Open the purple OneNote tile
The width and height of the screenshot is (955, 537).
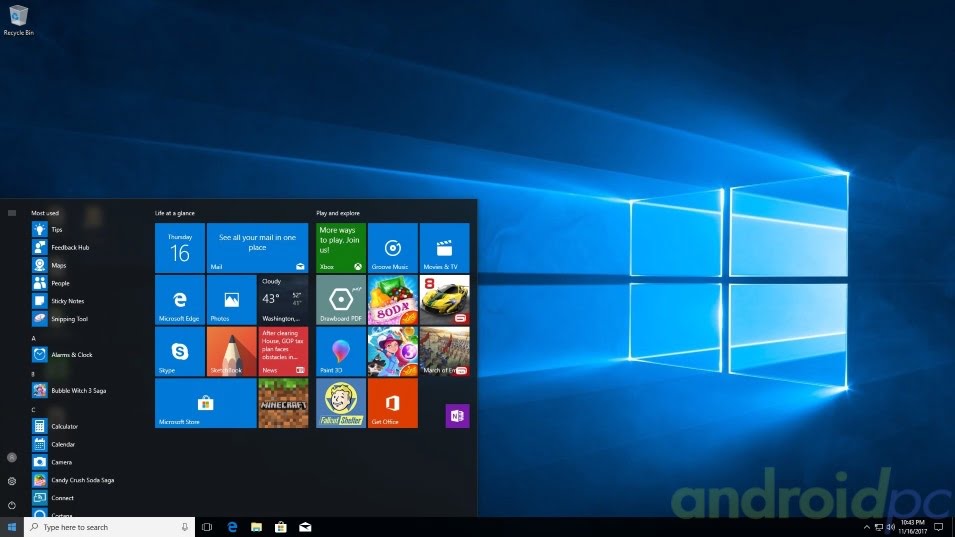point(457,416)
